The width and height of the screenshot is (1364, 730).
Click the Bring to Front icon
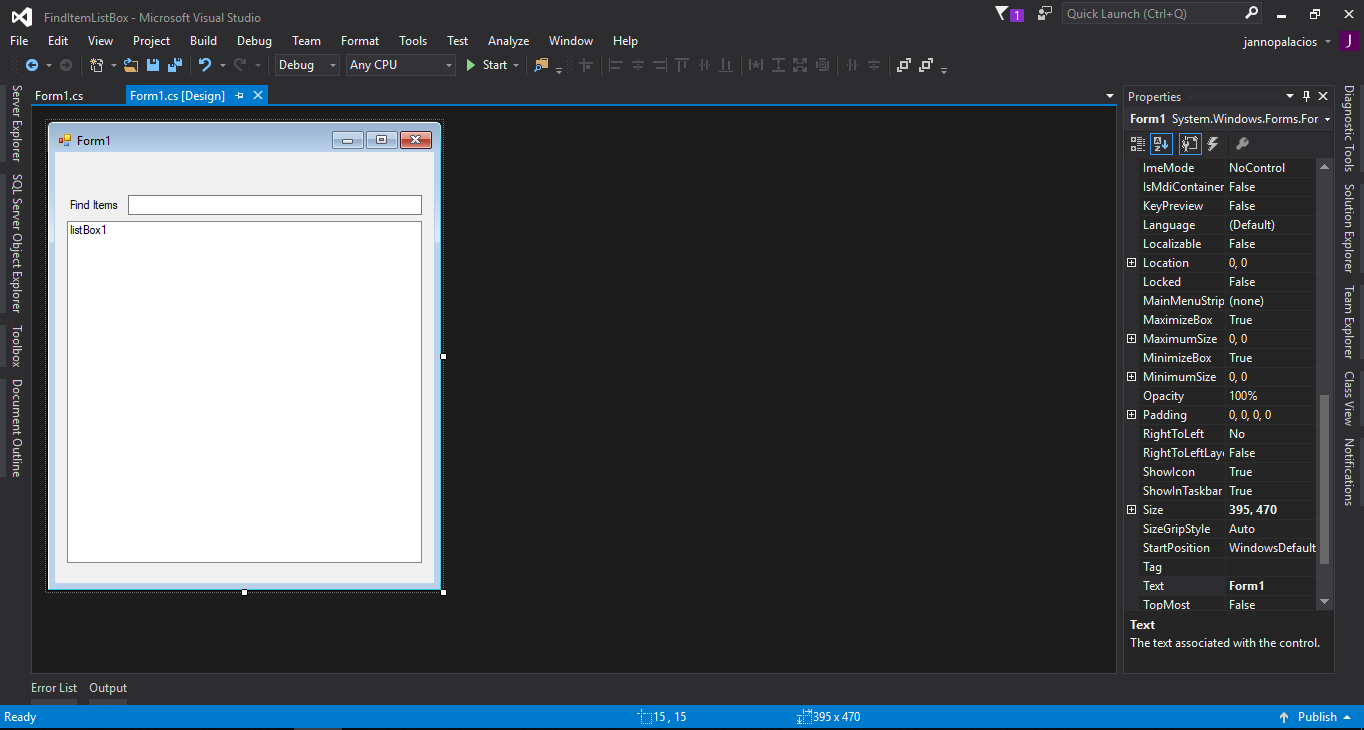click(x=904, y=65)
